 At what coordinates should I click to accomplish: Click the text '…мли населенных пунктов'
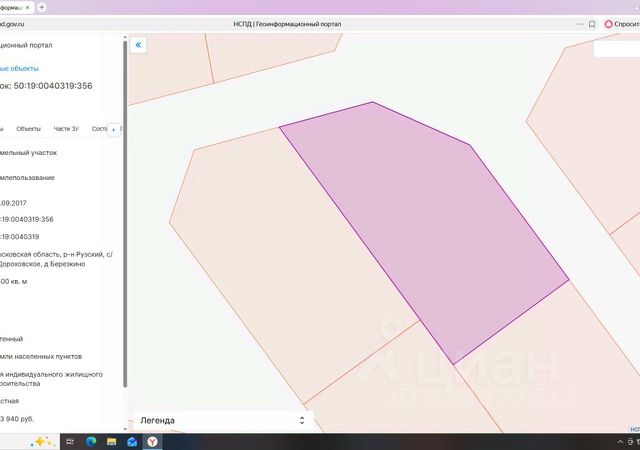tap(41, 356)
